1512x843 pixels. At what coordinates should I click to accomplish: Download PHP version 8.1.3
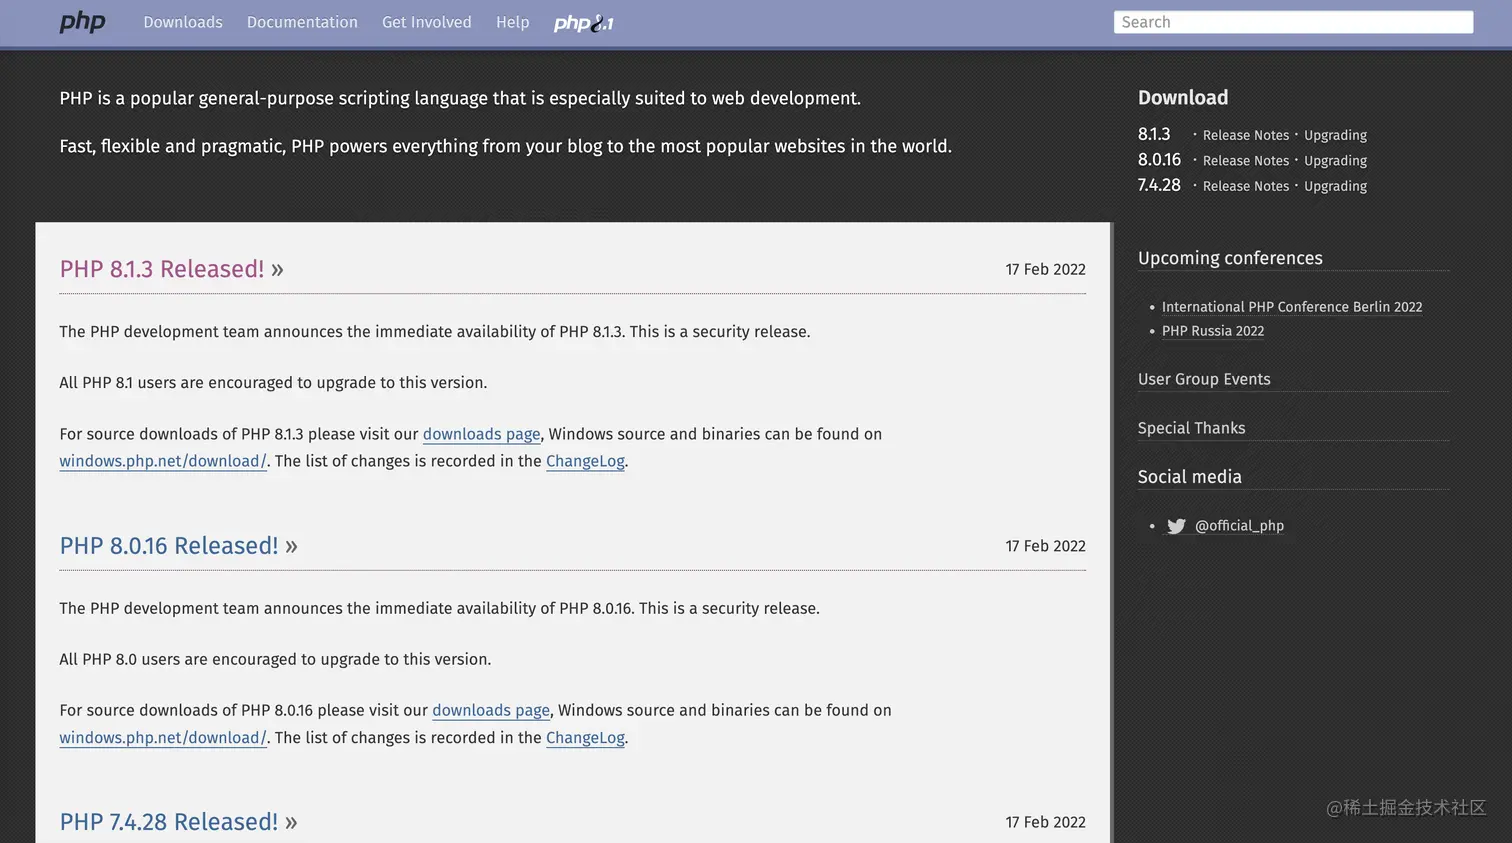[1154, 134]
